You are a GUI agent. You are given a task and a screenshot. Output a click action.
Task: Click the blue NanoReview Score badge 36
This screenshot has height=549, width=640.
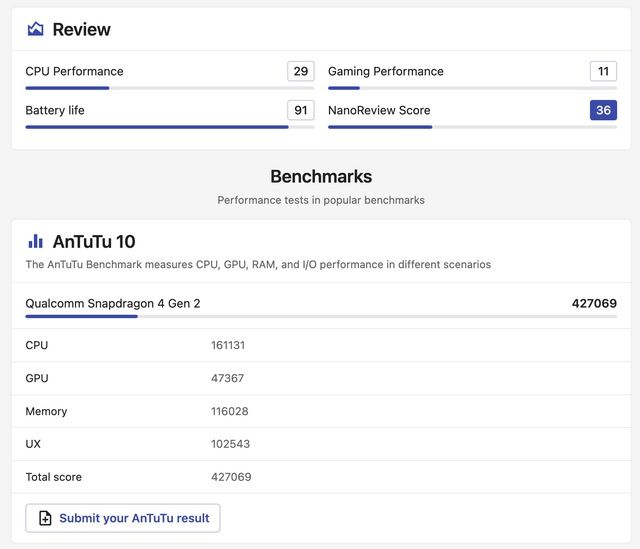(x=603, y=110)
